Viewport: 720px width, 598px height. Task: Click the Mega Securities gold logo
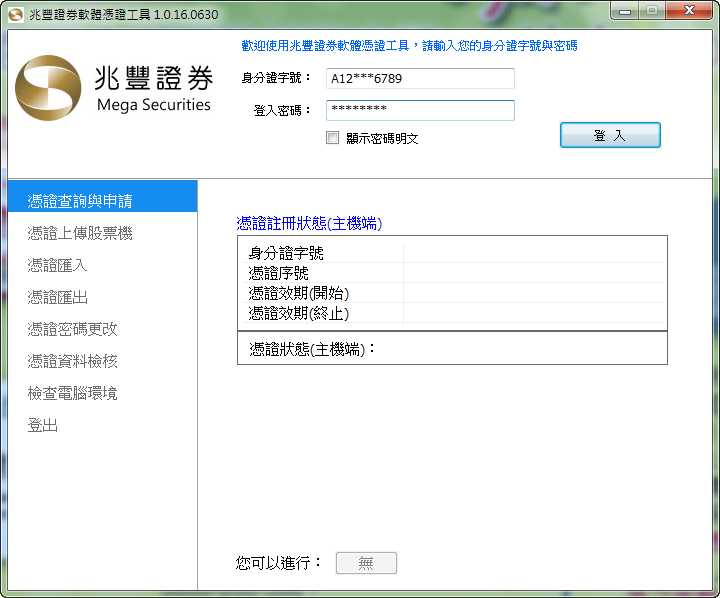48,88
